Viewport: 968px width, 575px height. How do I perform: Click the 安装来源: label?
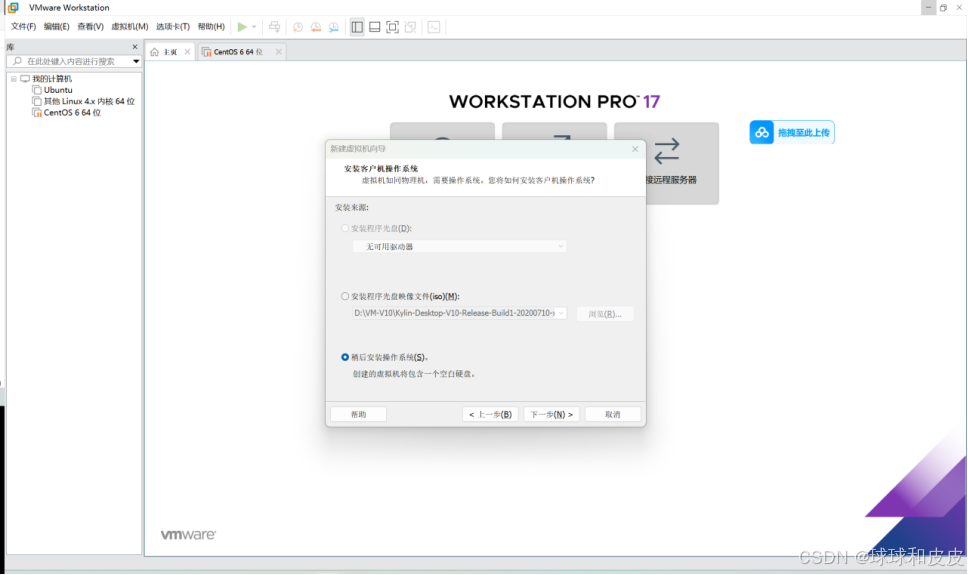[x=352, y=208]
